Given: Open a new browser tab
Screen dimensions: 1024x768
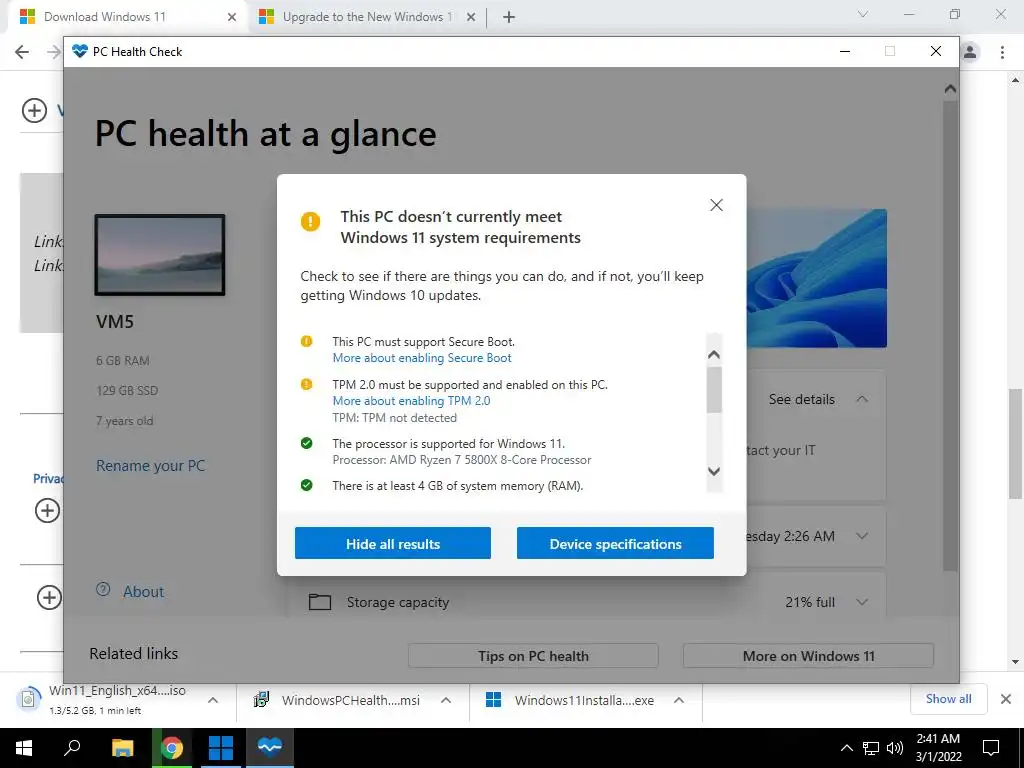Looking at the screenshot, I should pyautogui.click(x=509, y=17).
